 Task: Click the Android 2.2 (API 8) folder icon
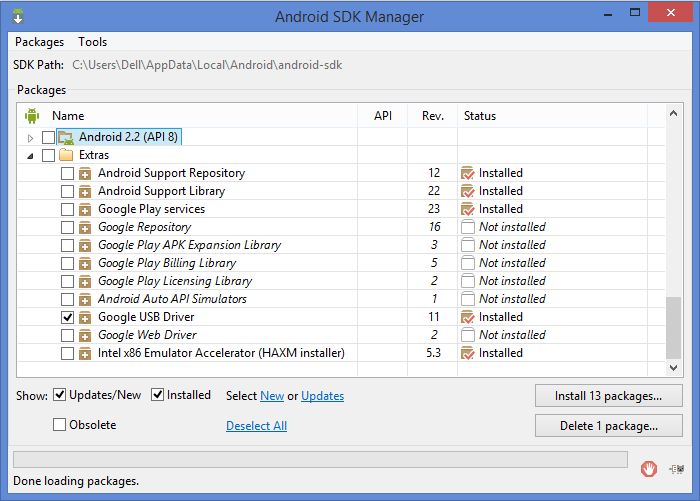[66, 137]
